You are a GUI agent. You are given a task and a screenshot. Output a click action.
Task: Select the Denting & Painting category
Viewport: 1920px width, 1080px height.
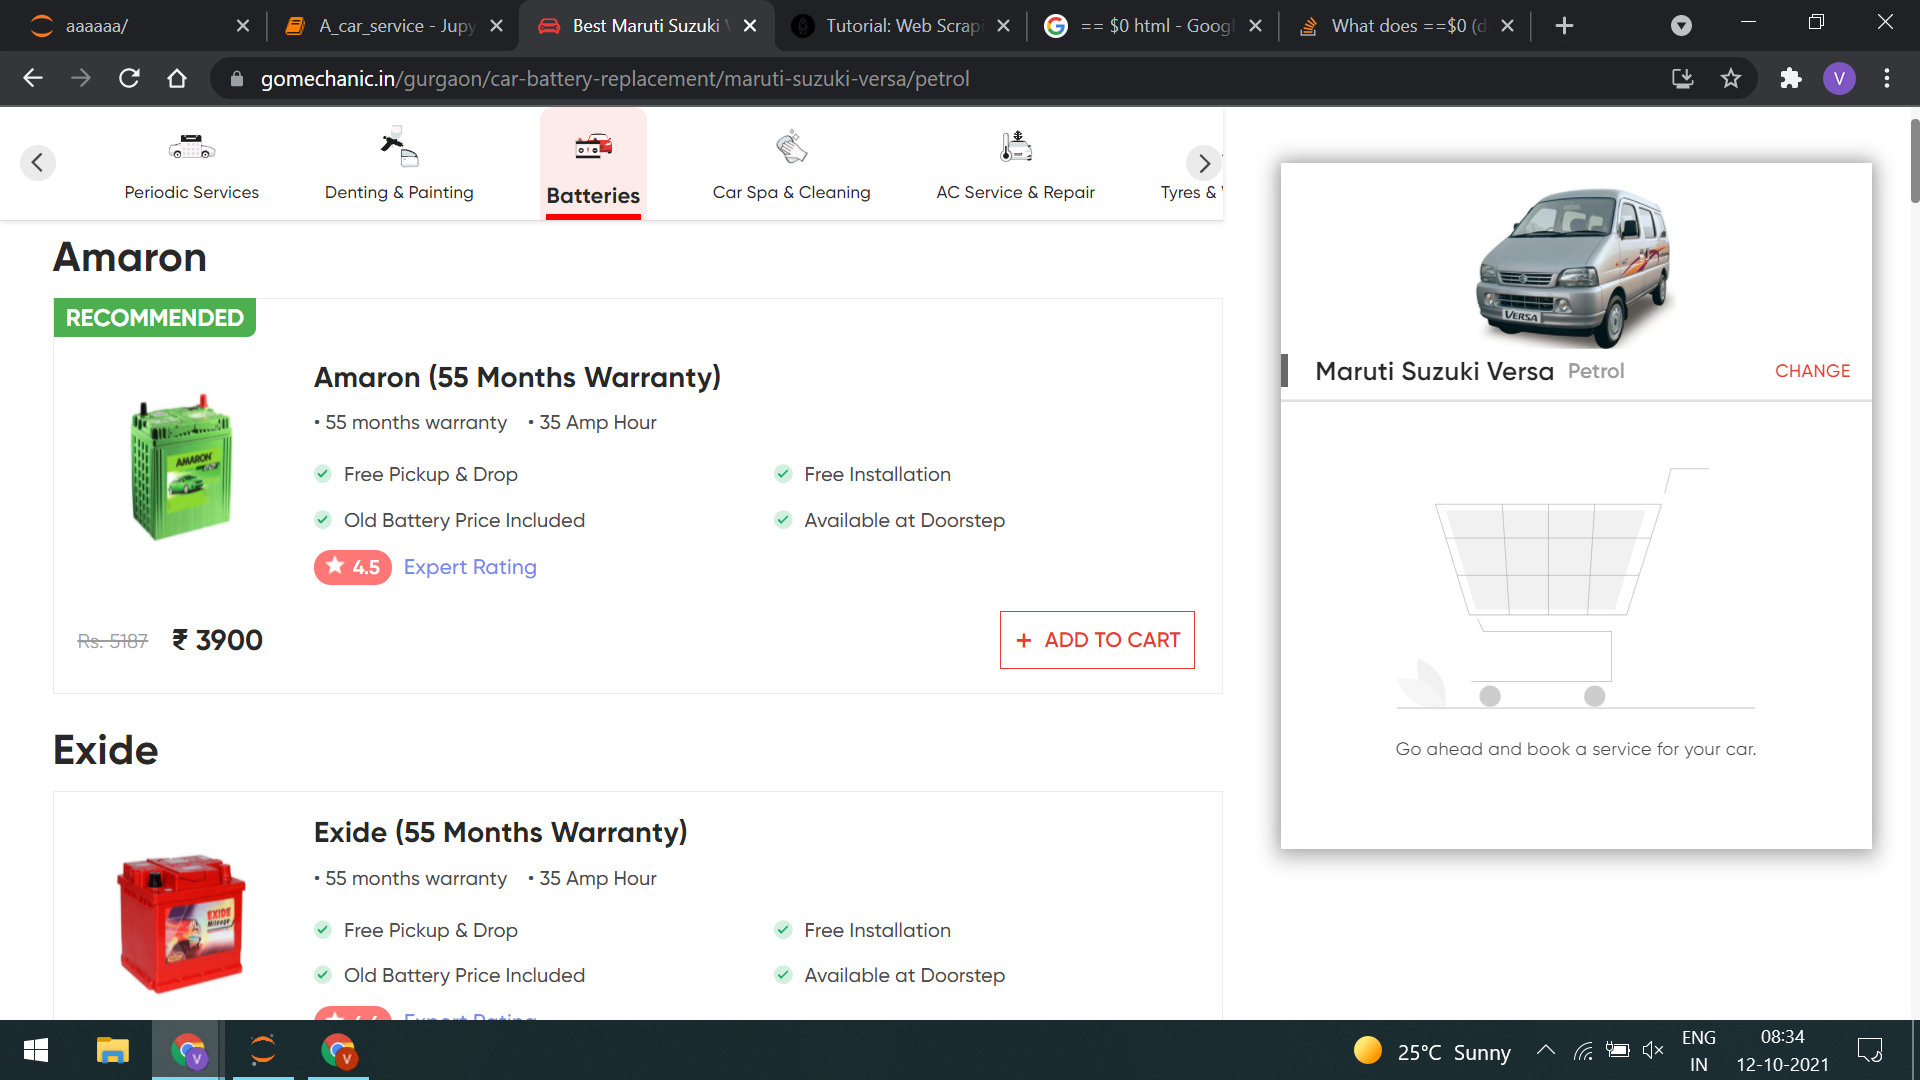click(399, 165)
